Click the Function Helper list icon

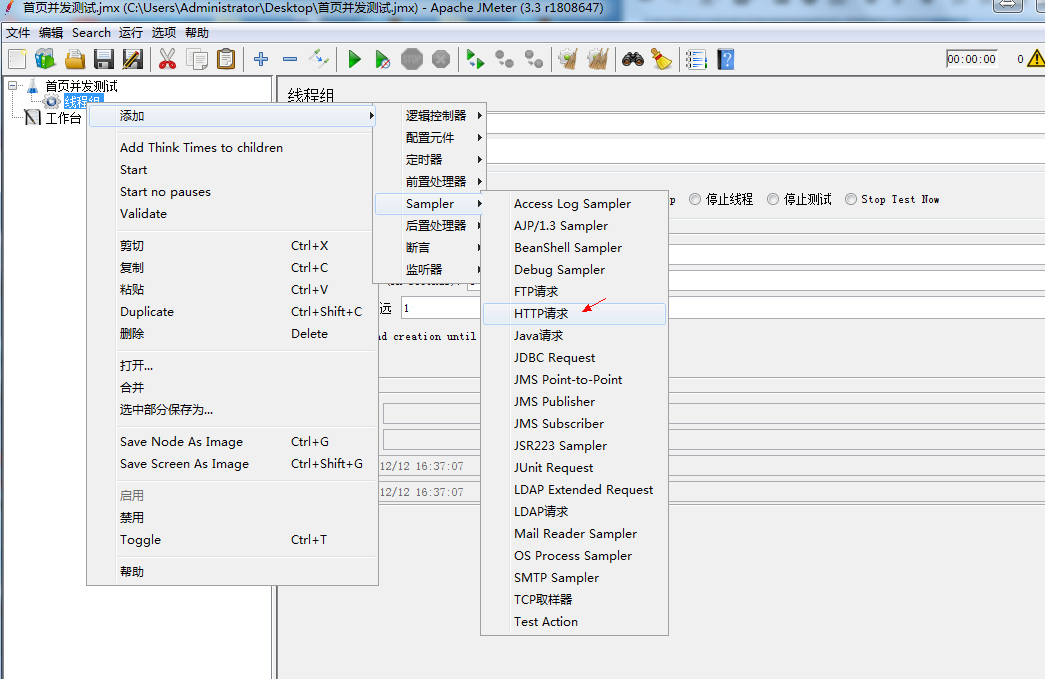tap(696, 59)
